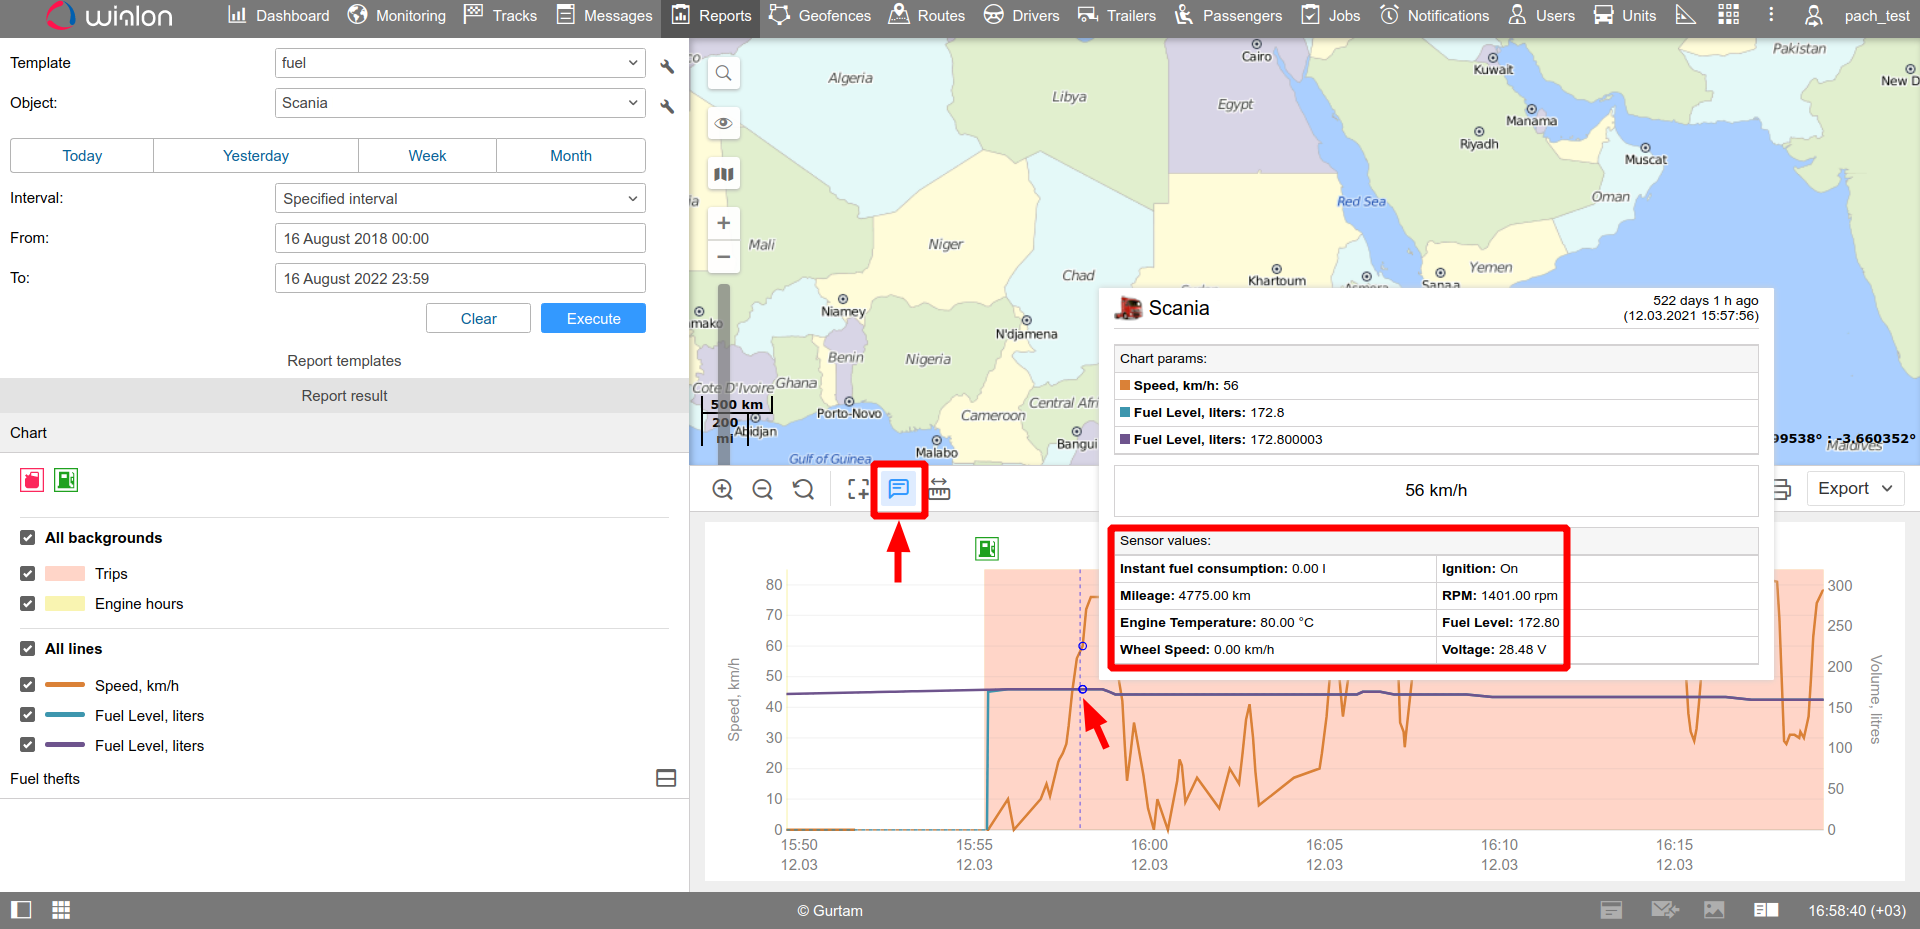1920x929 pixels.
Task: Open the Object dropdown showing Scania
Action: click(x=460, y=103)
